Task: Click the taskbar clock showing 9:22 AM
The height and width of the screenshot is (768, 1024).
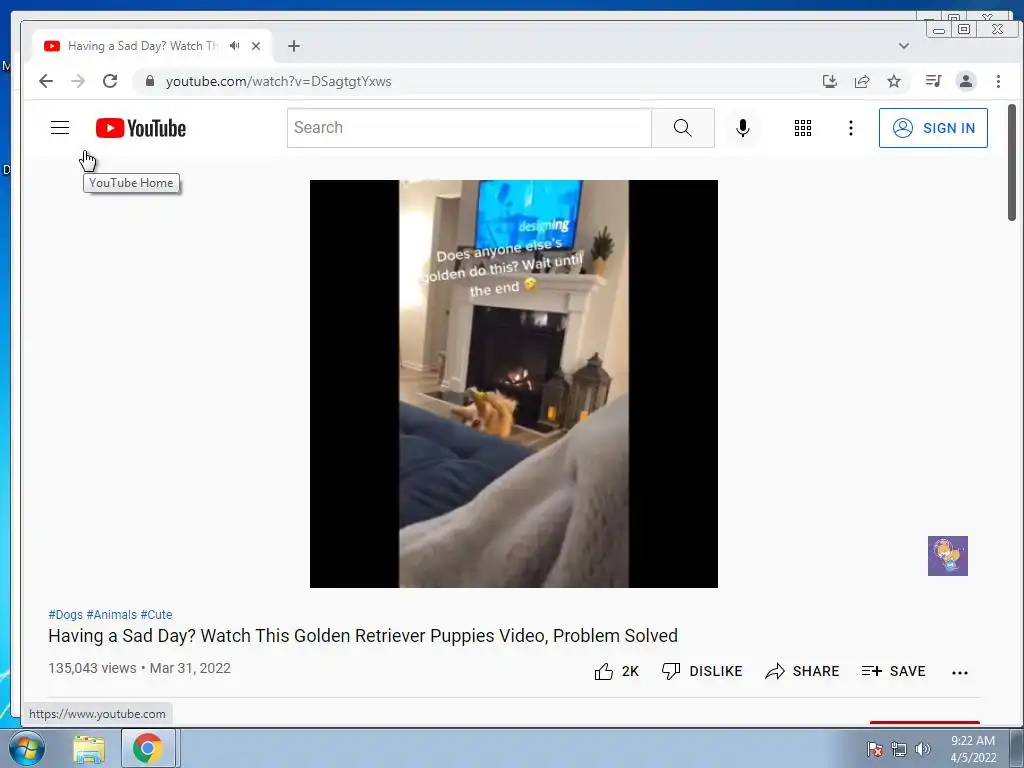Action: [x=973, y=749]
